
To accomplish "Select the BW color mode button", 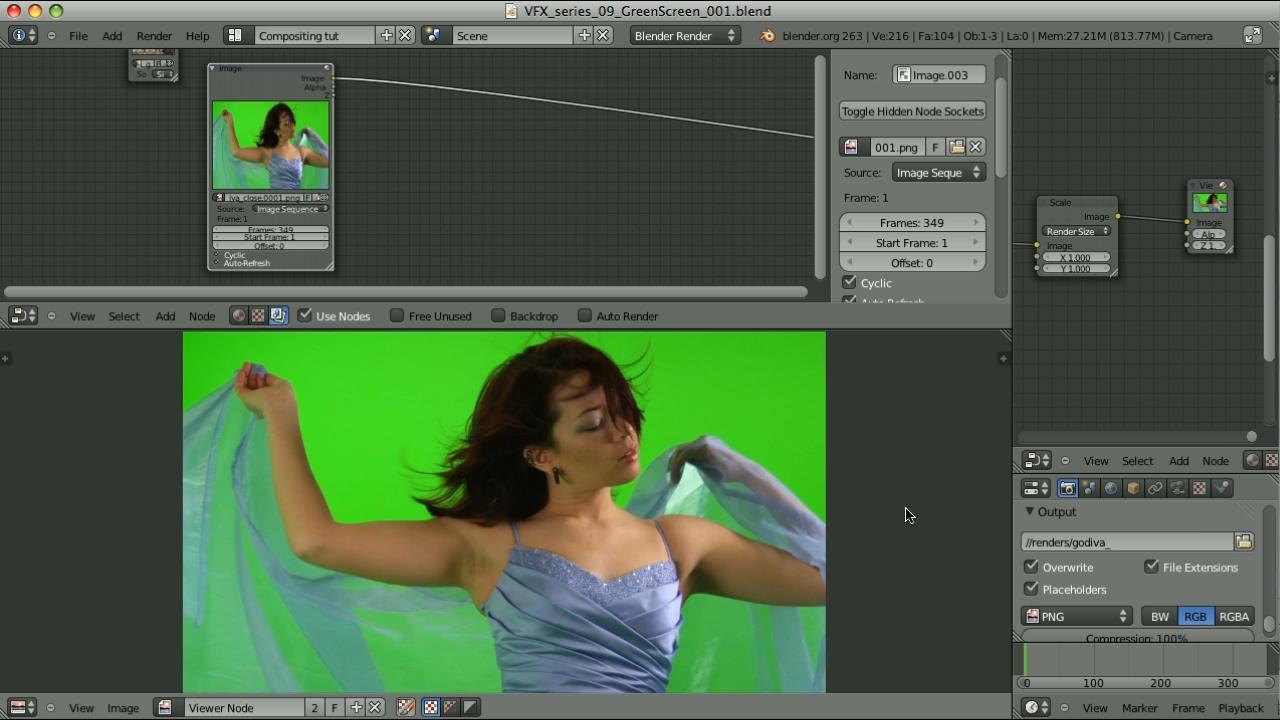I will point(1160,616).
